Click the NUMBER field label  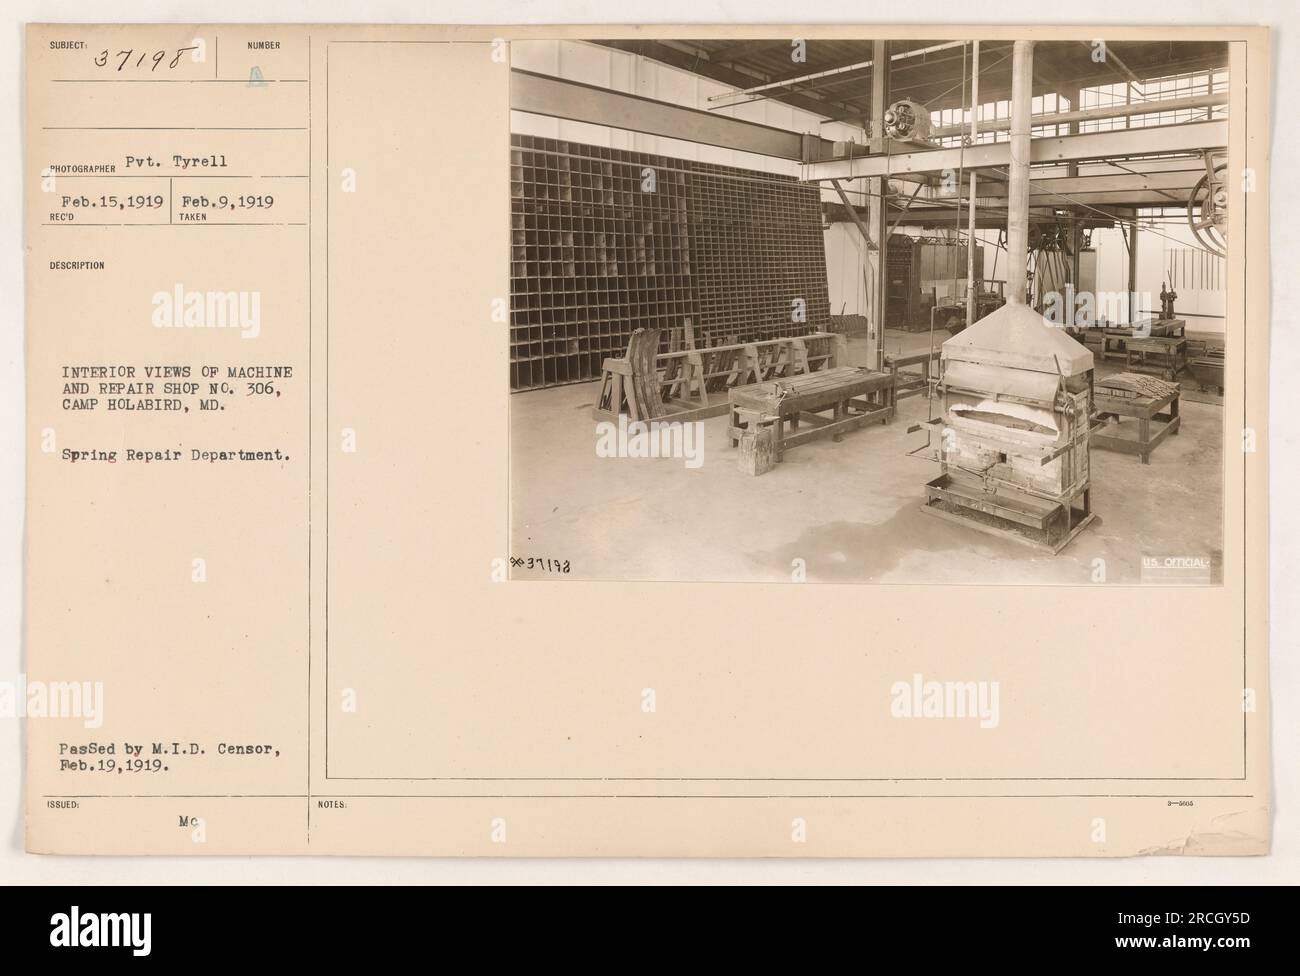(x=266, y=45)
